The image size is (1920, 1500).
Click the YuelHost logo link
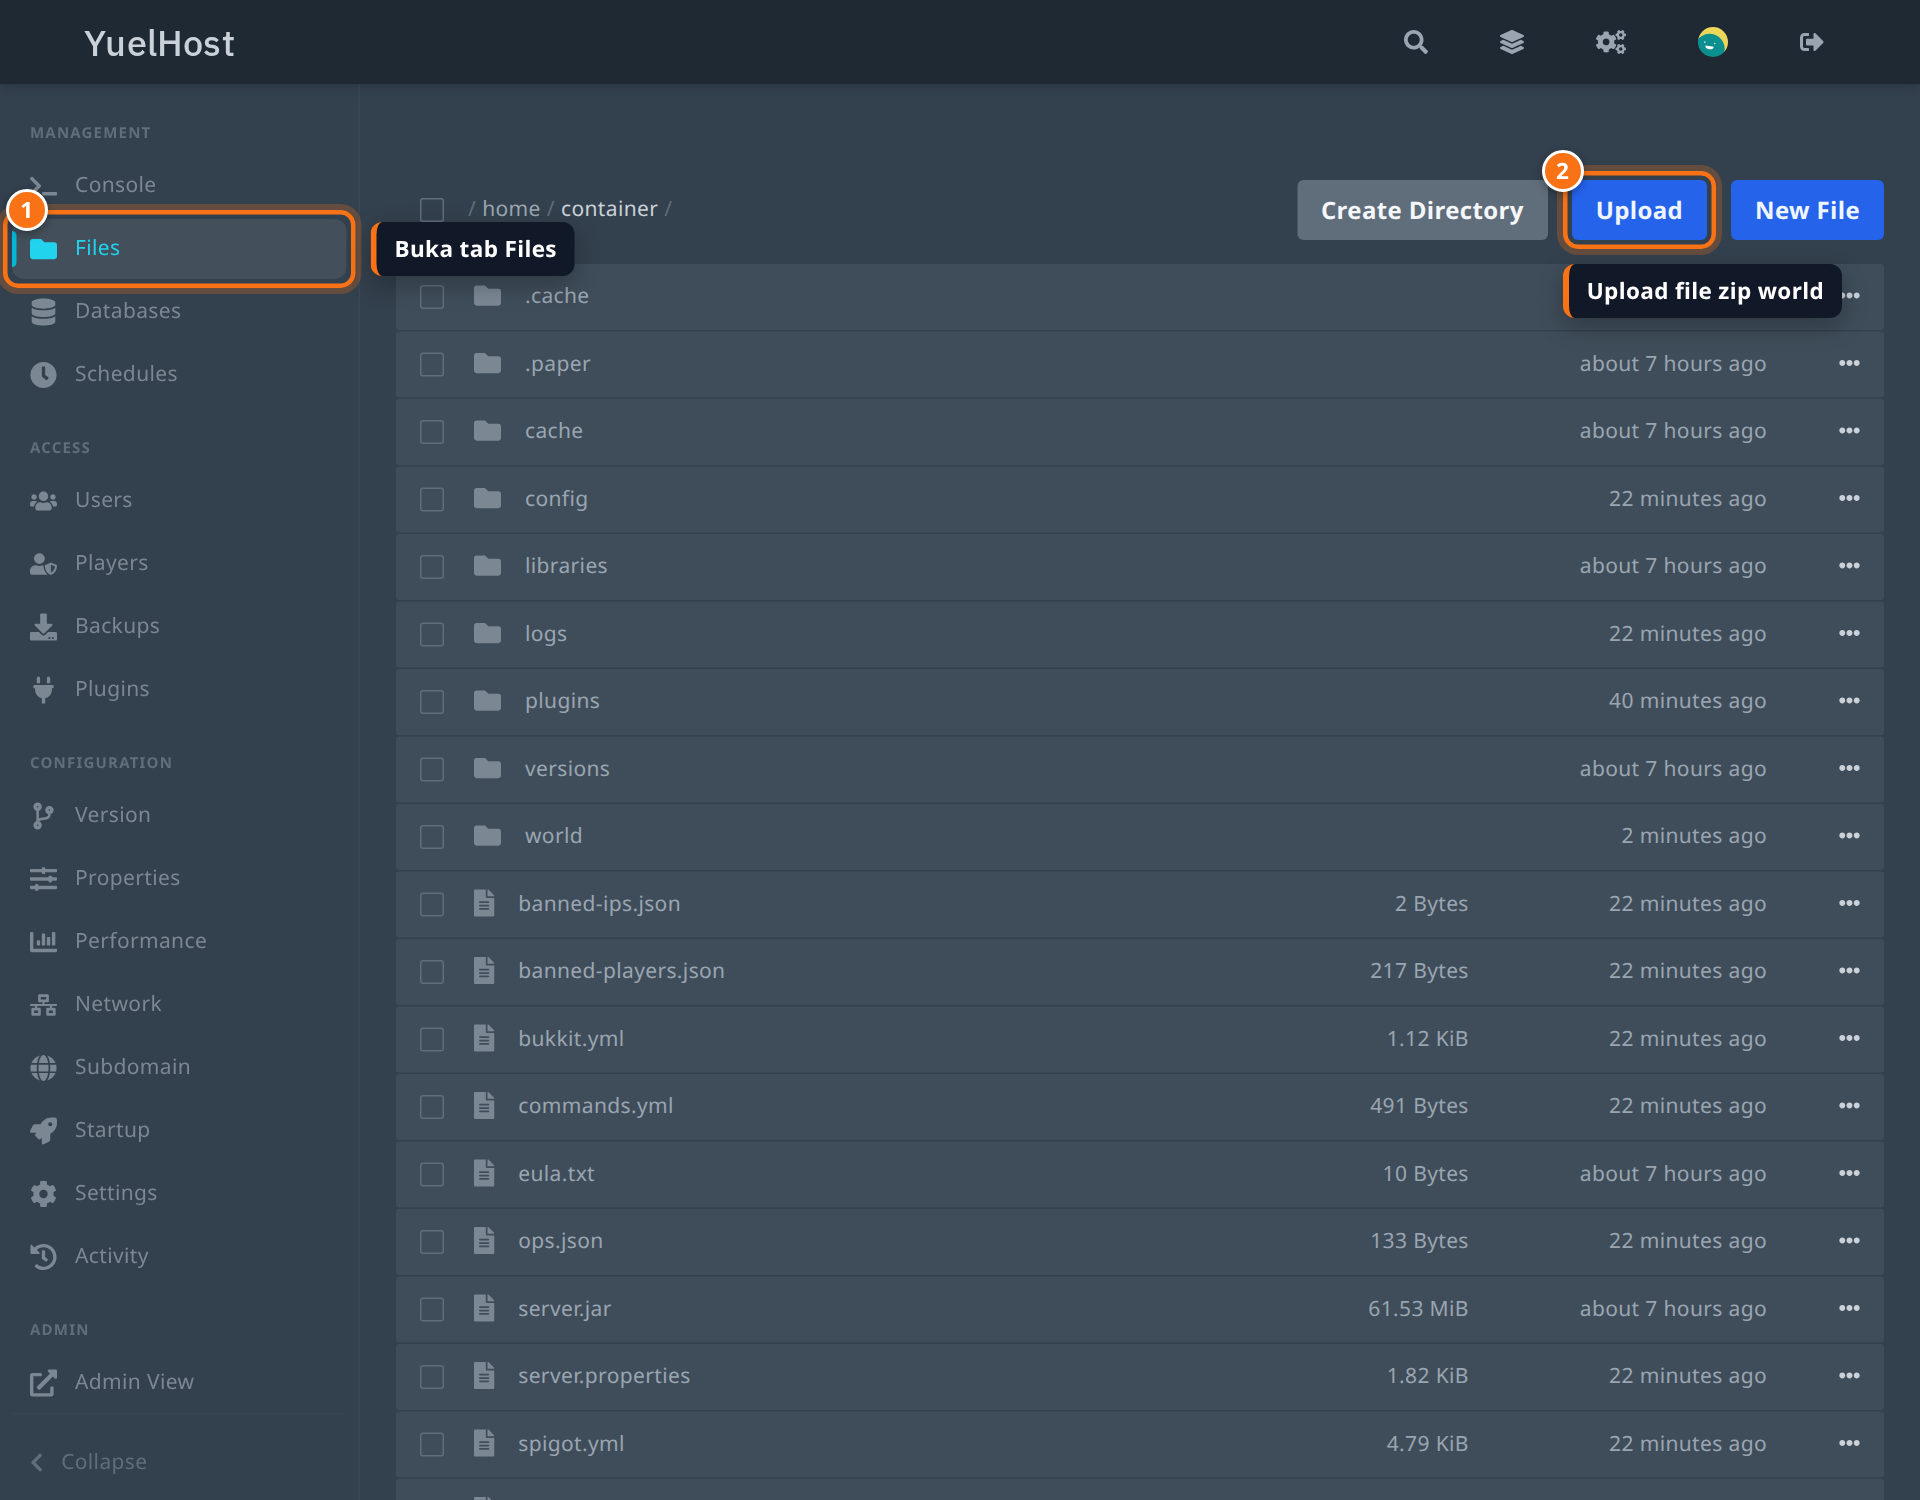point(159,43)
